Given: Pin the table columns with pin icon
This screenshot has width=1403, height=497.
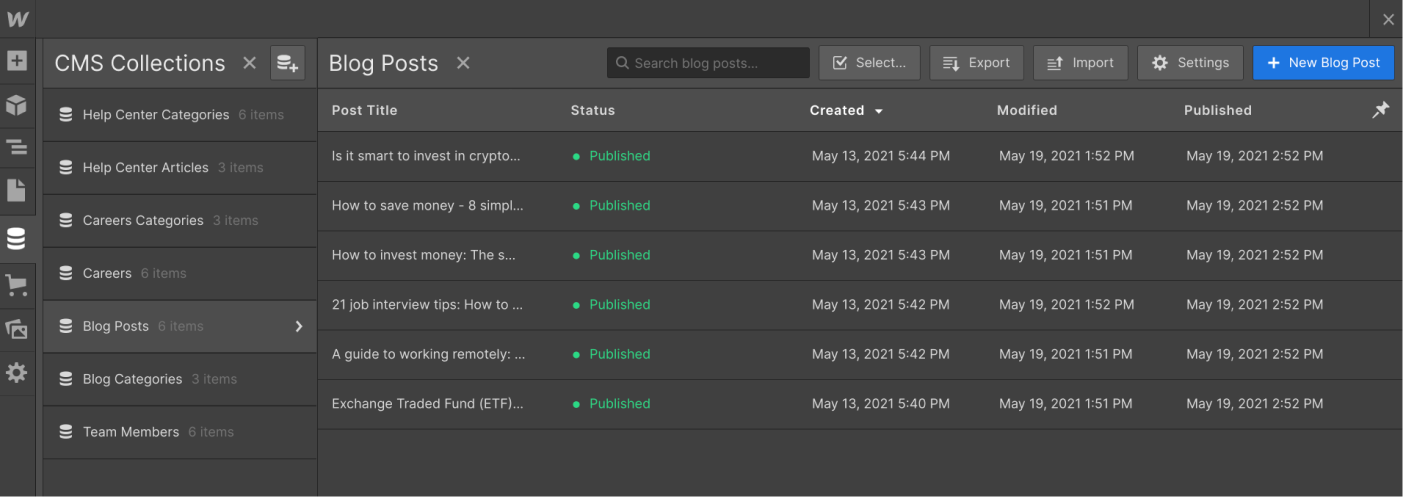Looking at the screenshot, I should [1380, 110].
